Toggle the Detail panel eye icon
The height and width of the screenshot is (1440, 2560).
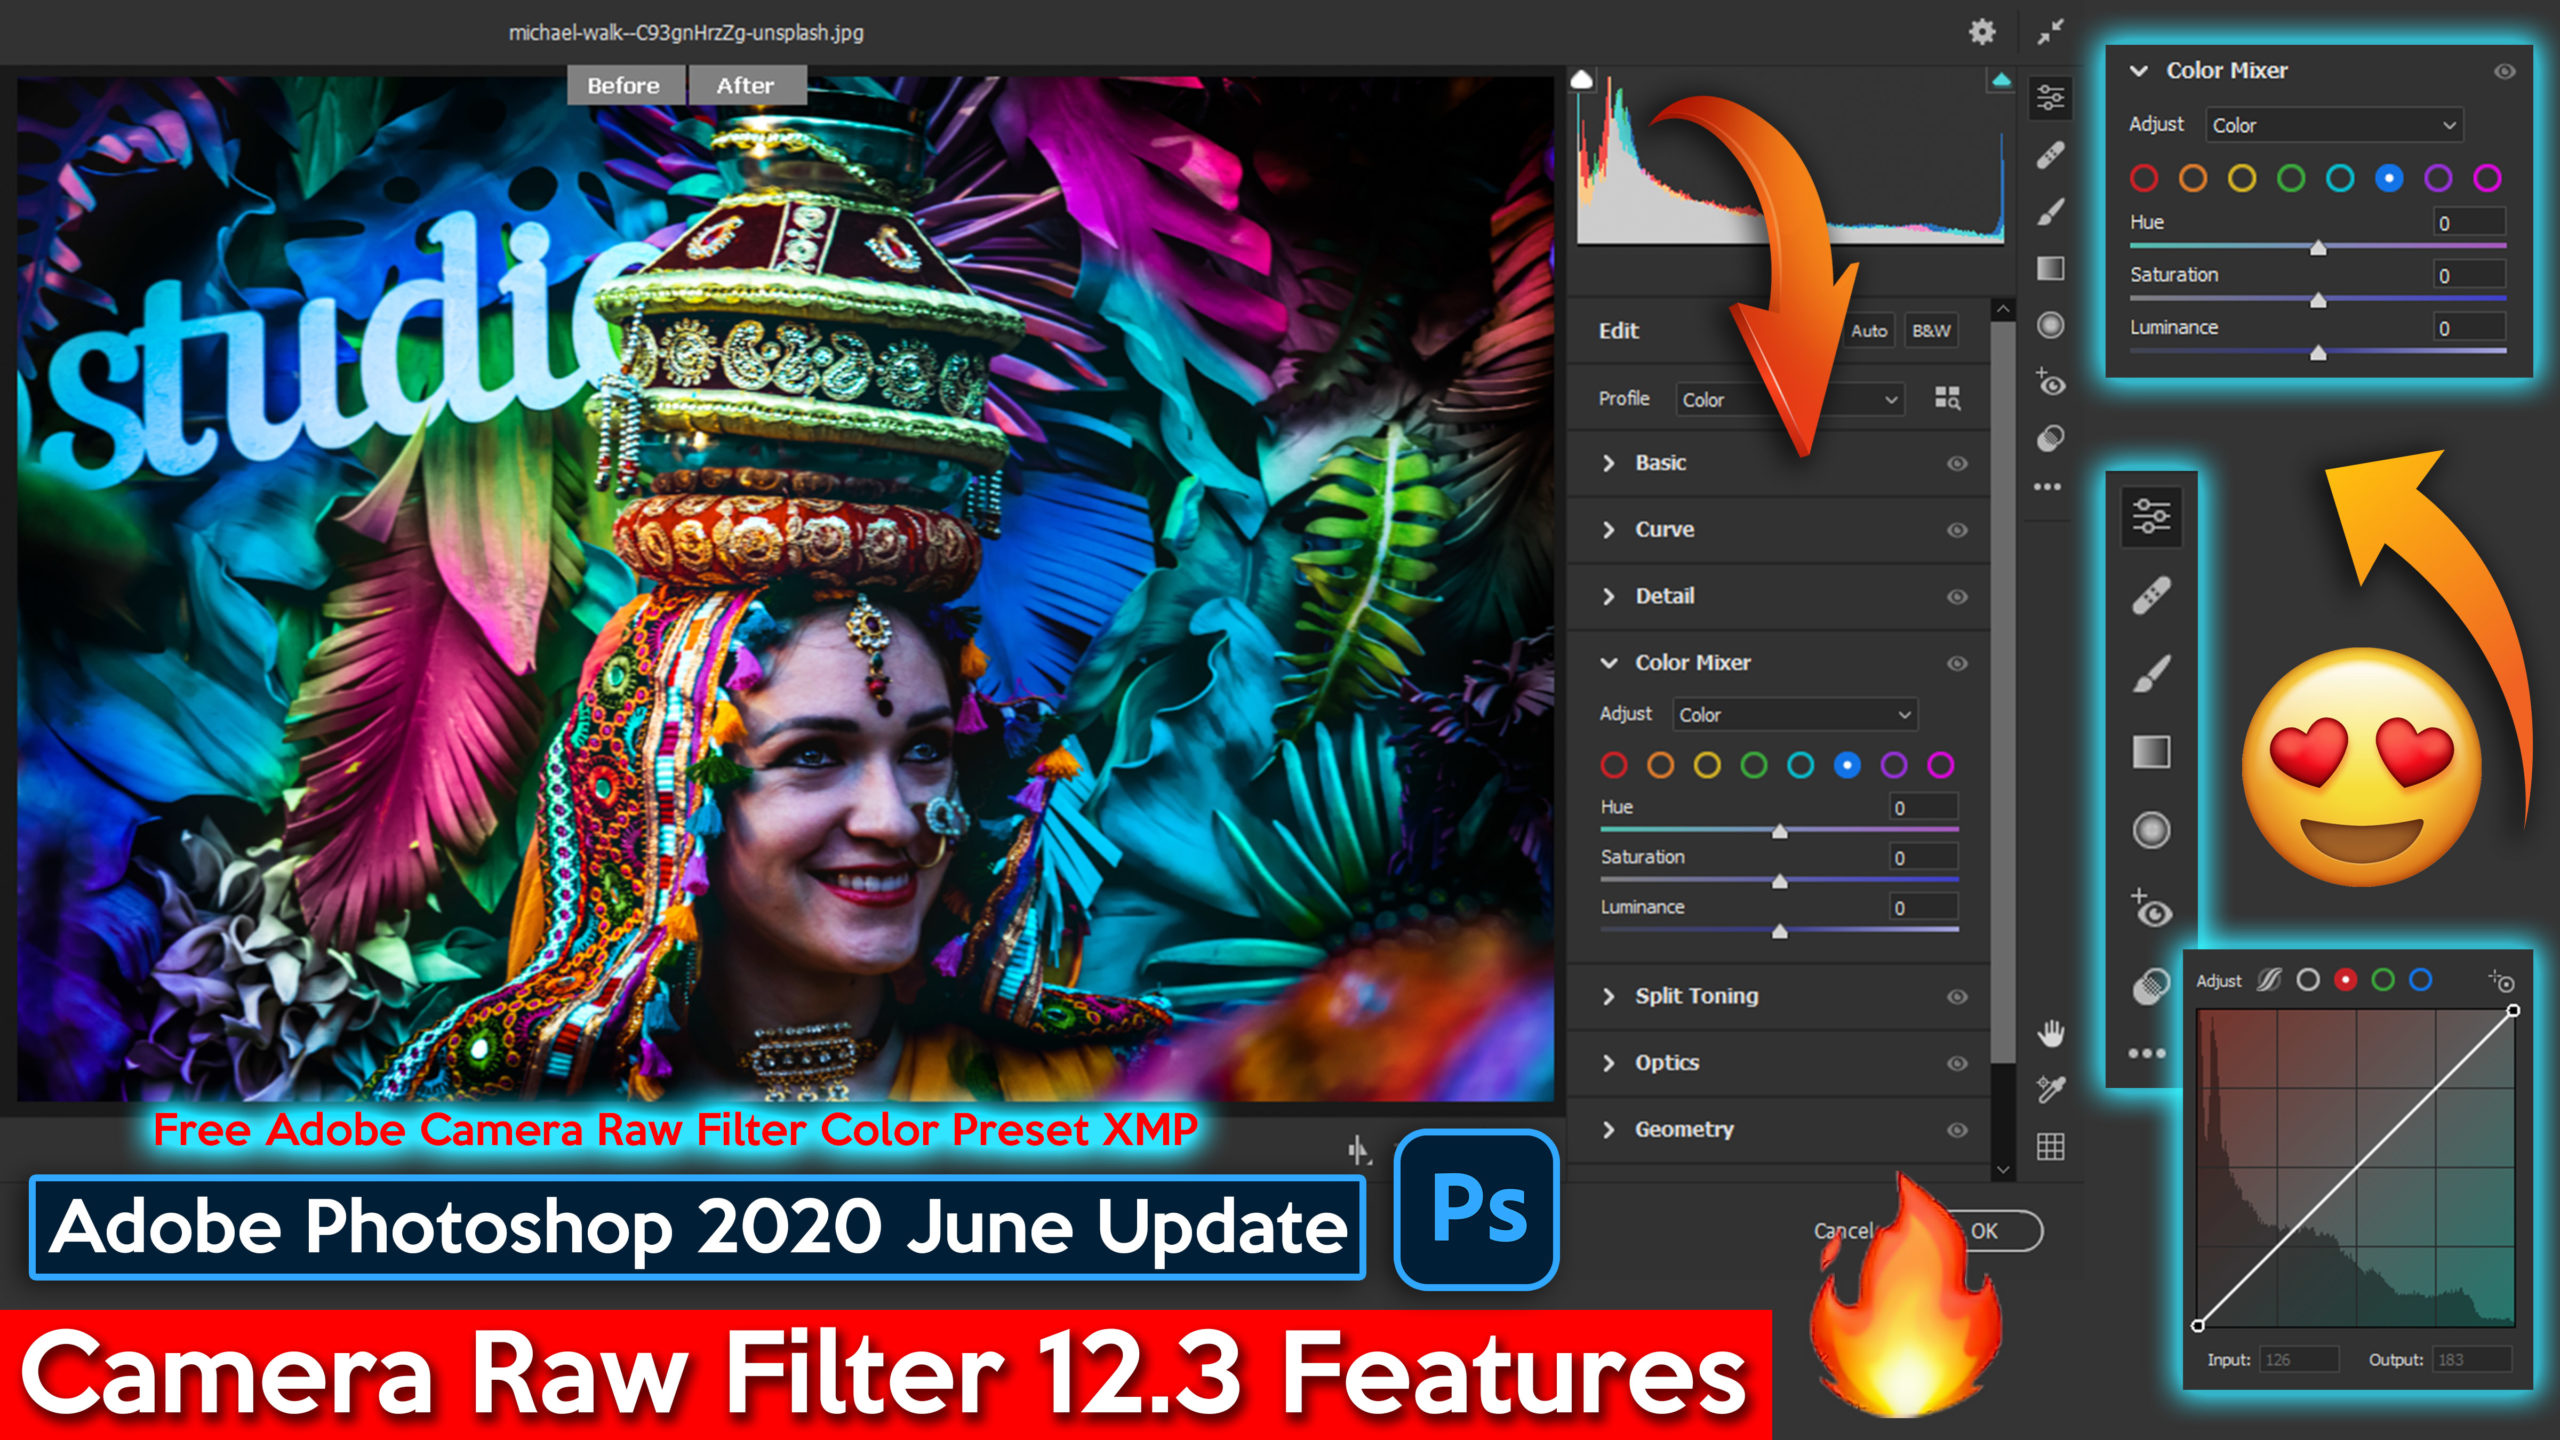point(1957,597)
